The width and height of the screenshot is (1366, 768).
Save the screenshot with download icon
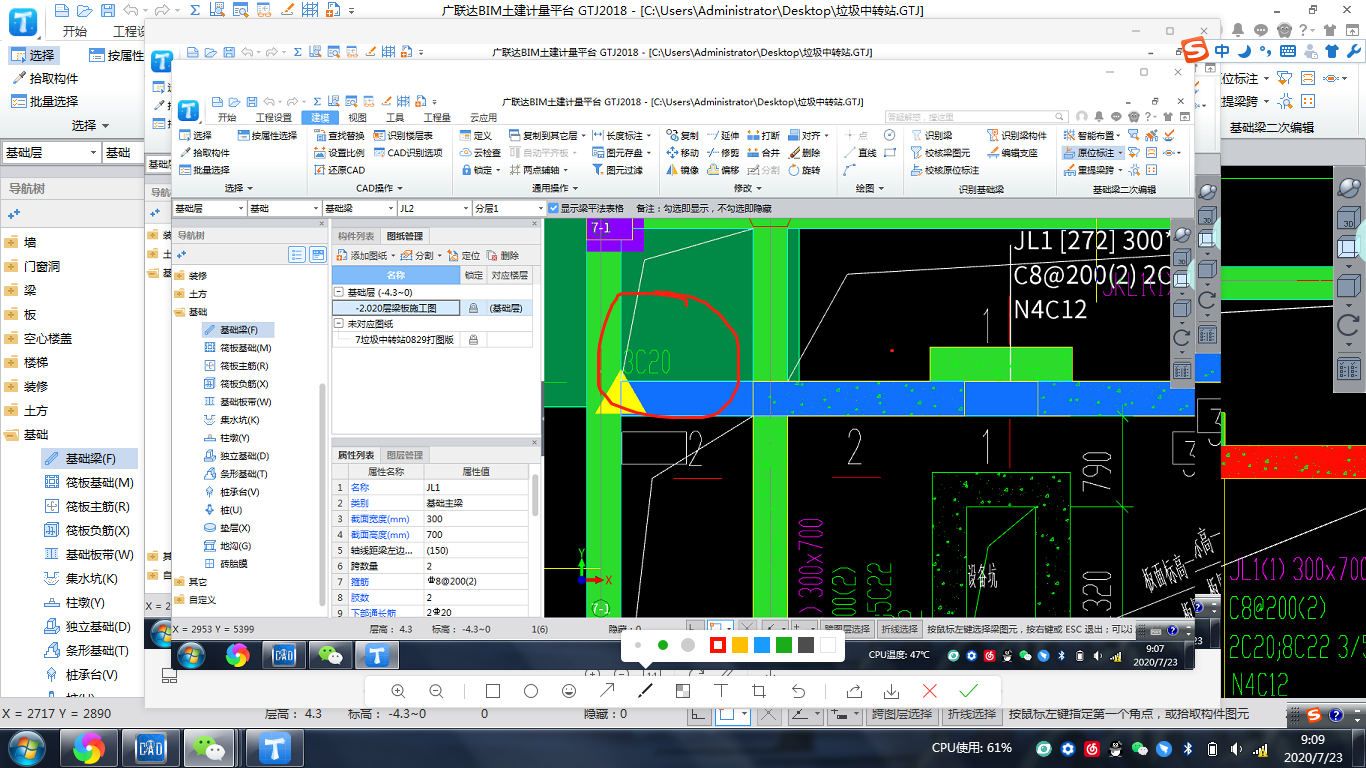pyautogui.click(x=892, y=691)
